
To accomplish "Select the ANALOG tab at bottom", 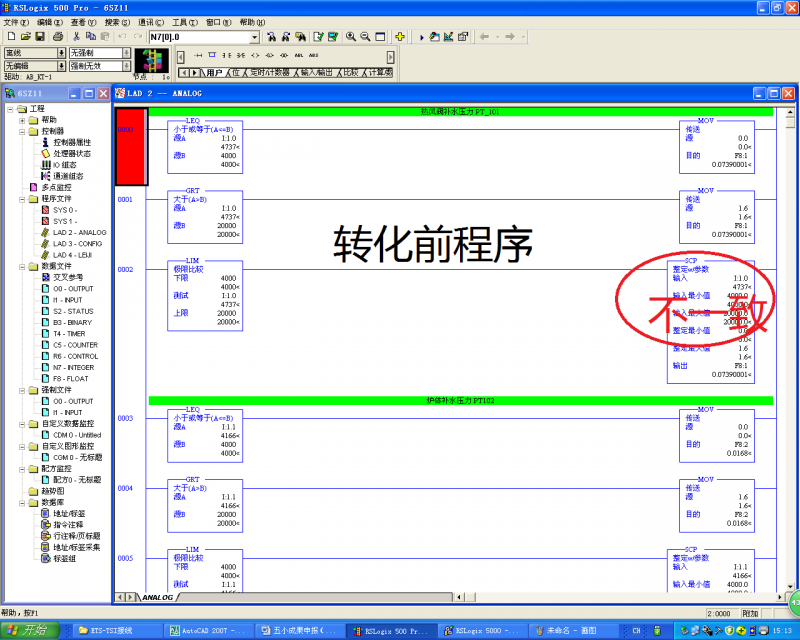I will click(x=157, y=597).
